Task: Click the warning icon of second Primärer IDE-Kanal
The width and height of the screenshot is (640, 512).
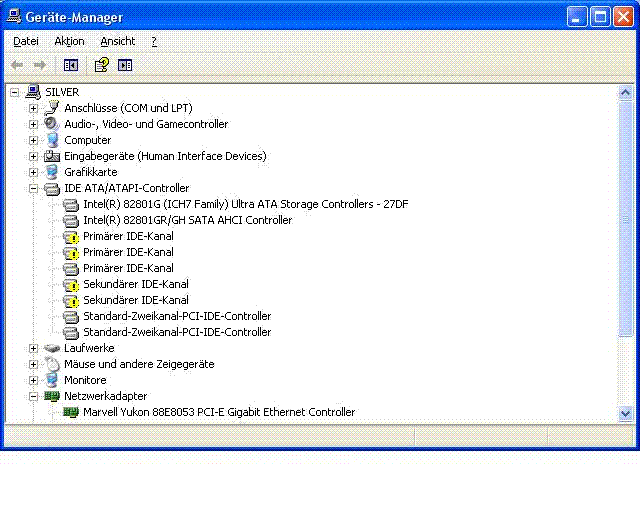Action: tap(71, 252)
